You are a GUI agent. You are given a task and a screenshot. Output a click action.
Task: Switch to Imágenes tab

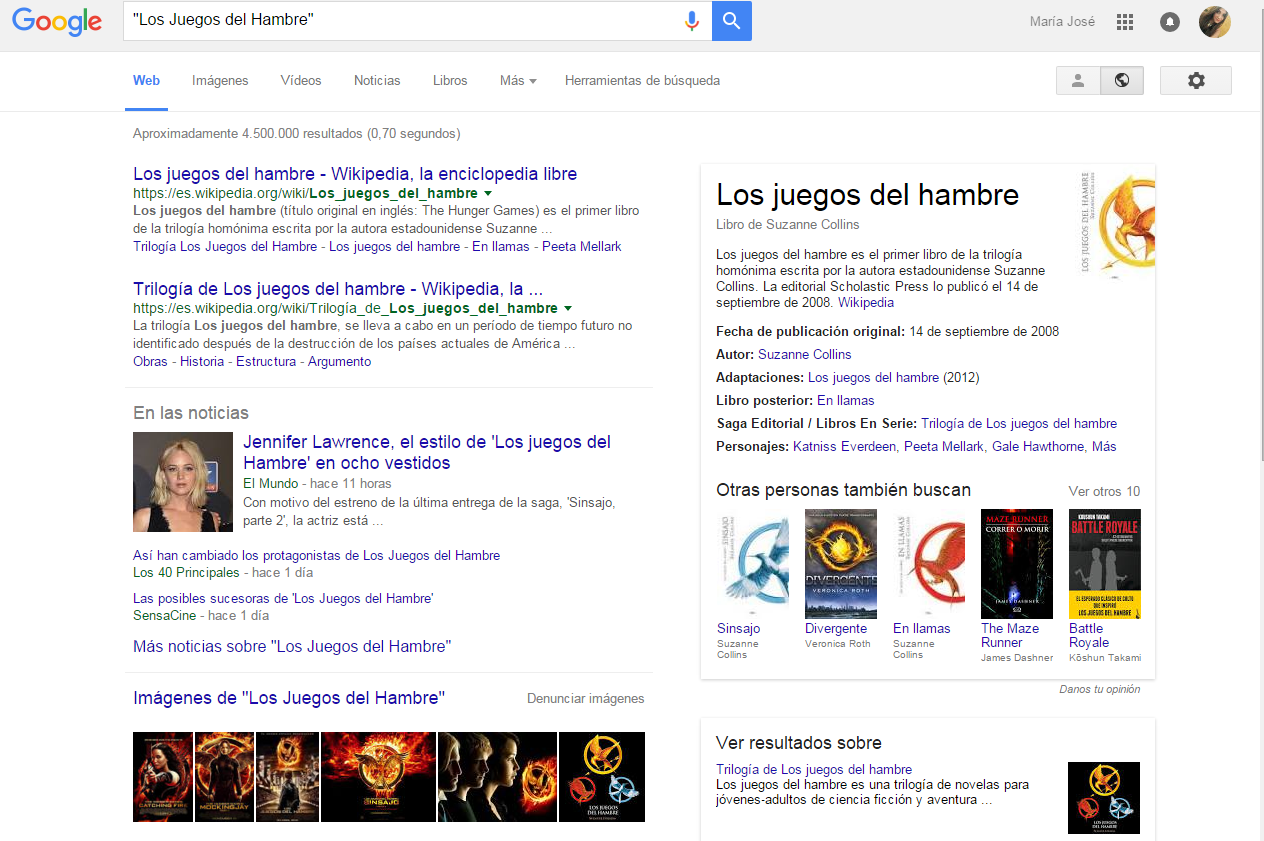[220, 81]
